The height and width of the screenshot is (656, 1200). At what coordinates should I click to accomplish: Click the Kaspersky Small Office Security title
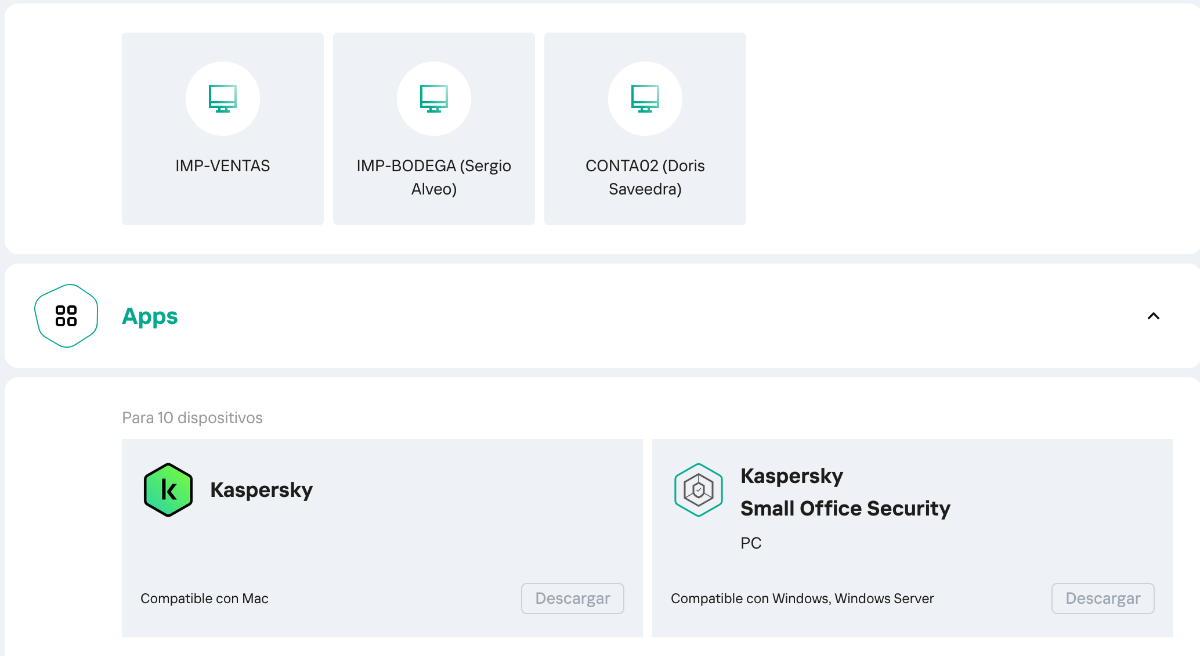[844, 492]
